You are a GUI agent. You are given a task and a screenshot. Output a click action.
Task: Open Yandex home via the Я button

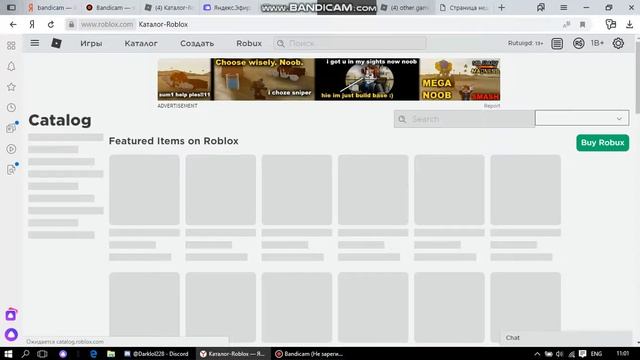point(32,24)
